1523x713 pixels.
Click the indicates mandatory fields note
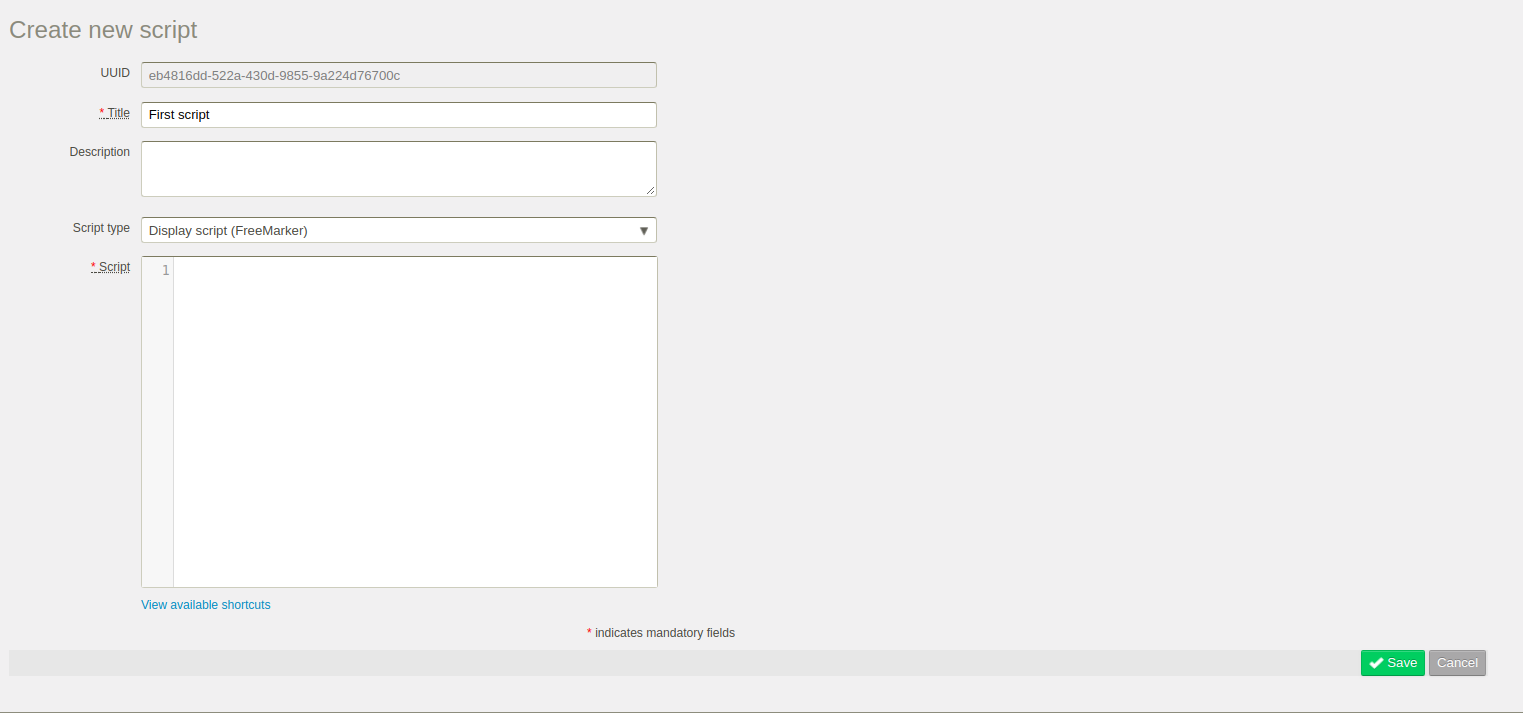pyautogui.click(x=661, y=633)
